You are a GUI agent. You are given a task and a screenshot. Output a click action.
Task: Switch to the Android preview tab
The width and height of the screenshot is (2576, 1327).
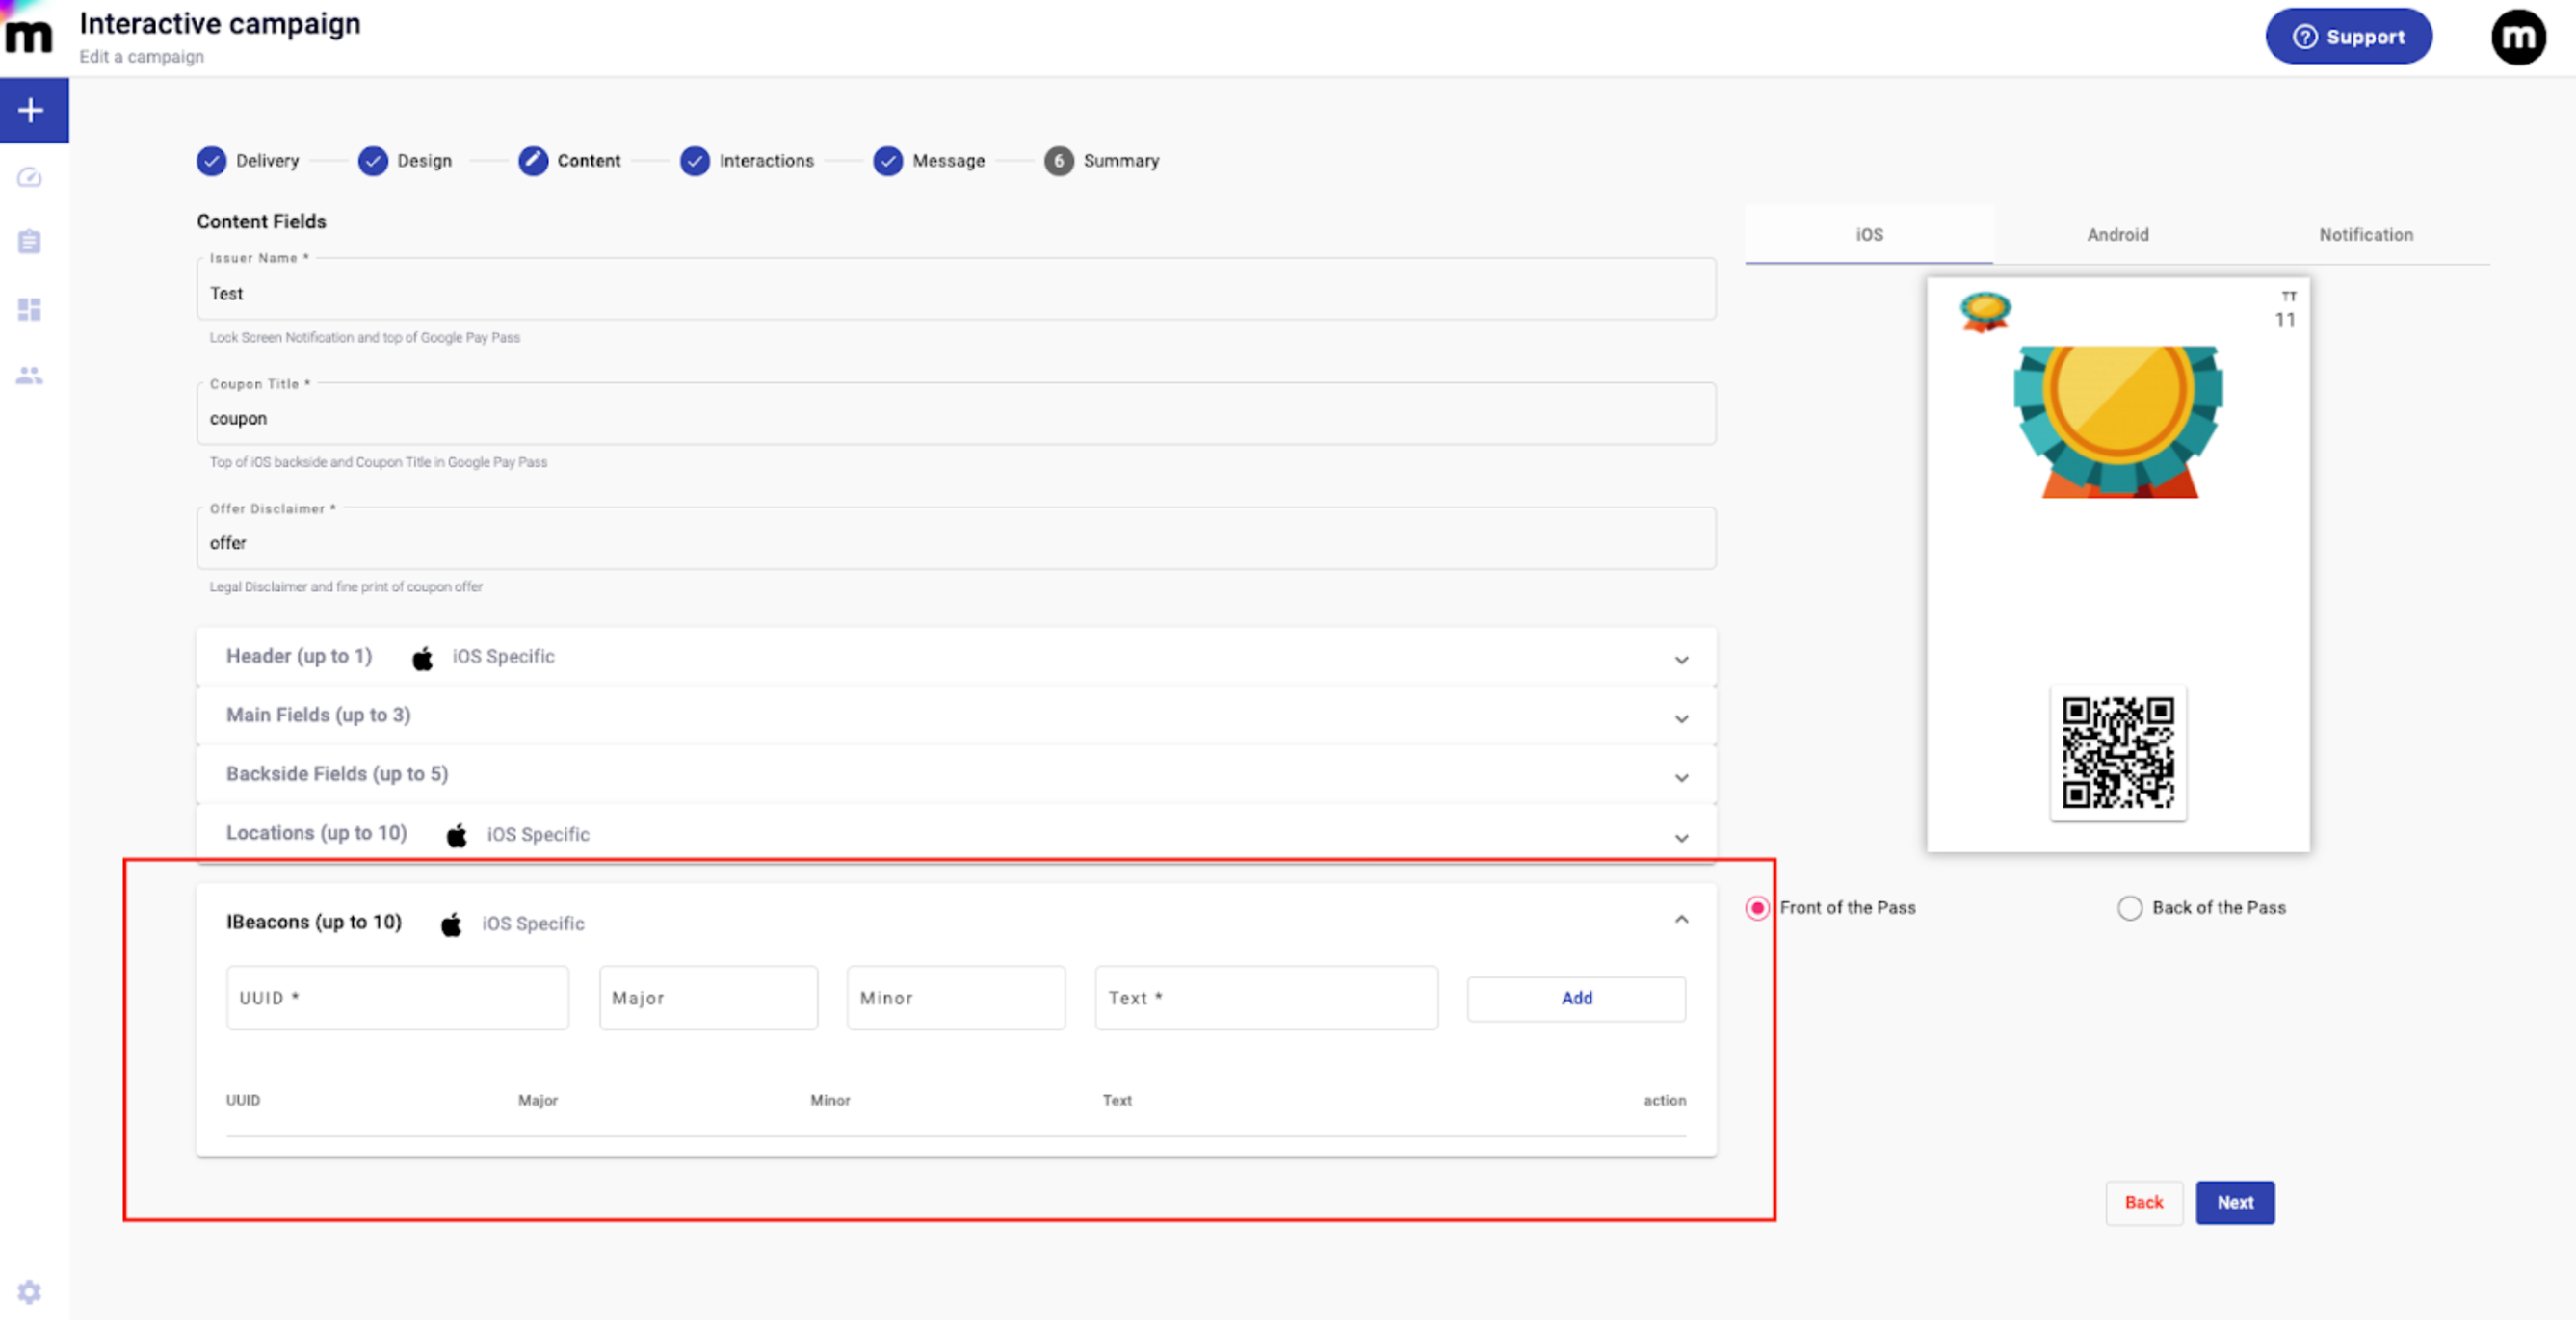click(x=2118, y=236)
